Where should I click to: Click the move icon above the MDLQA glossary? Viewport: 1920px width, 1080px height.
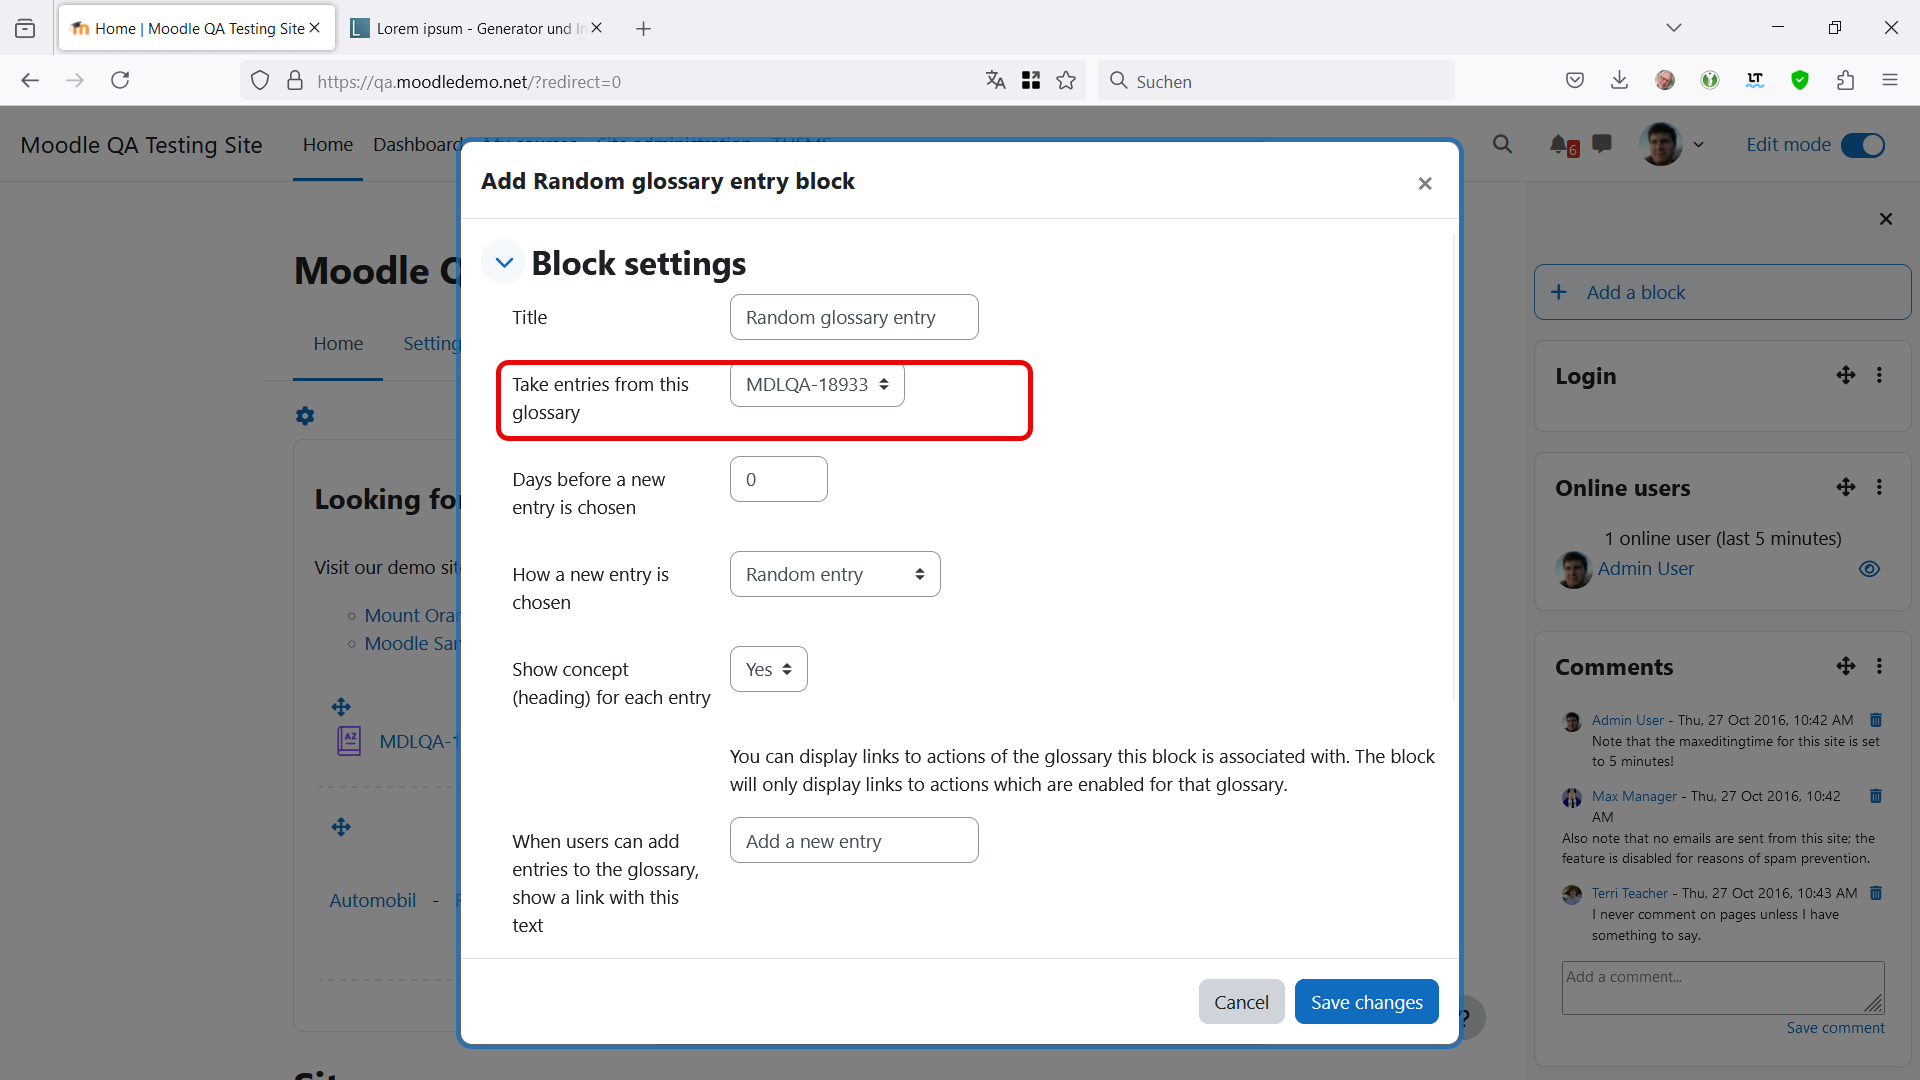pos(341,707)
